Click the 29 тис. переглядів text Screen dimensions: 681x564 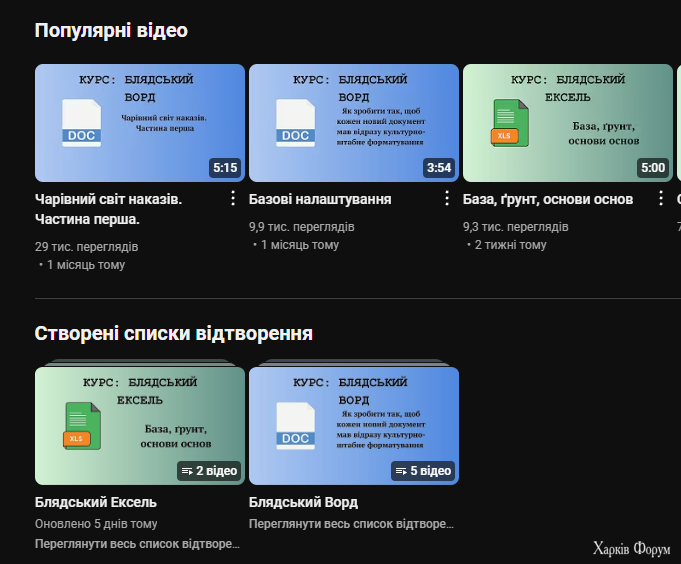click(x=86, y=247)
